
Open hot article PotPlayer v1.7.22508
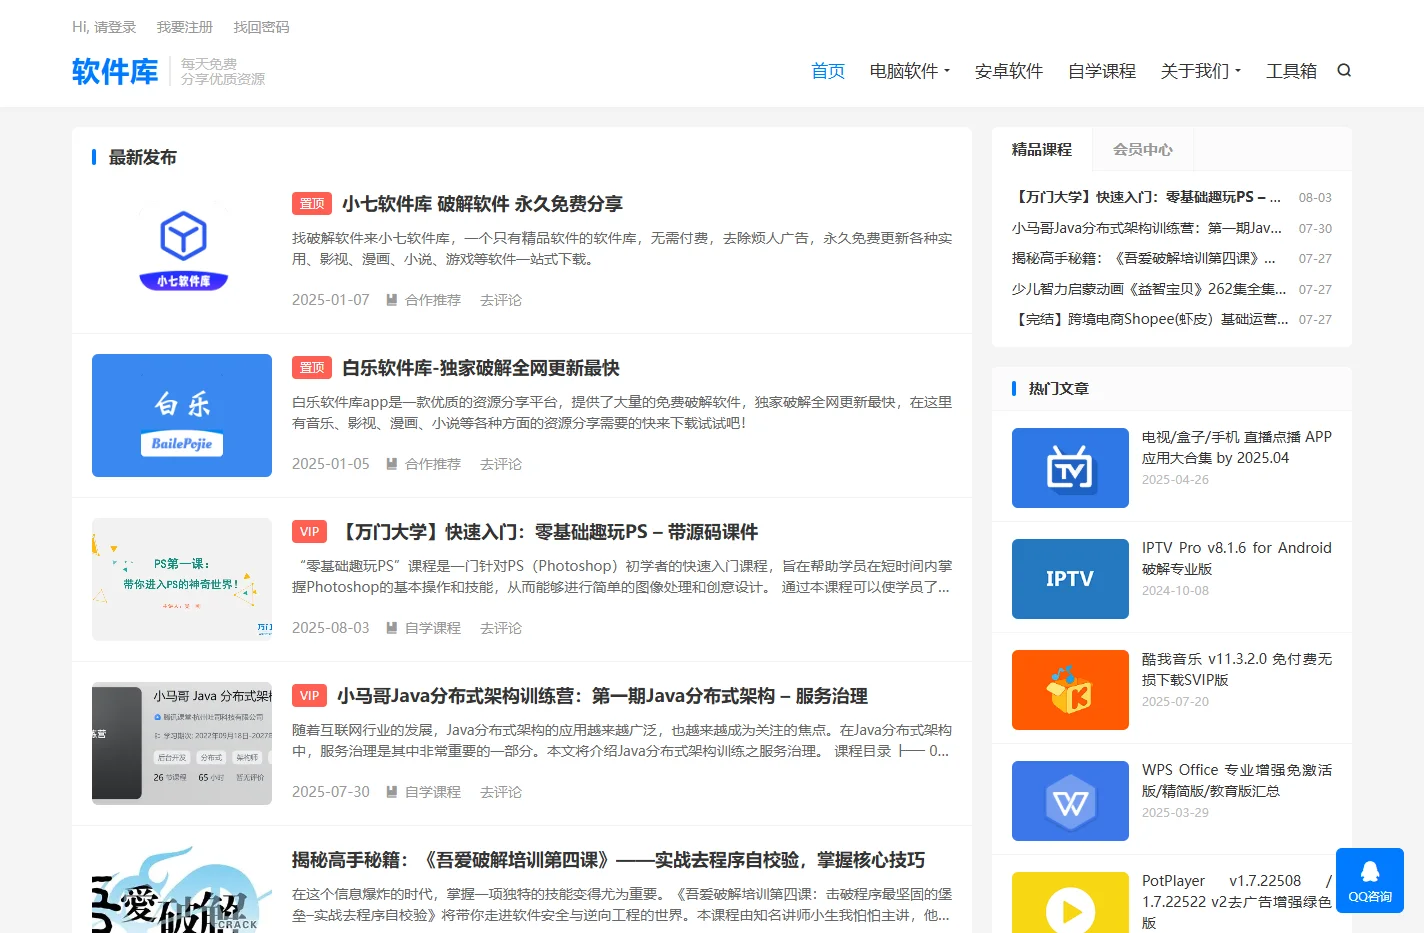pyautogui.click(x=1237, y=901)
